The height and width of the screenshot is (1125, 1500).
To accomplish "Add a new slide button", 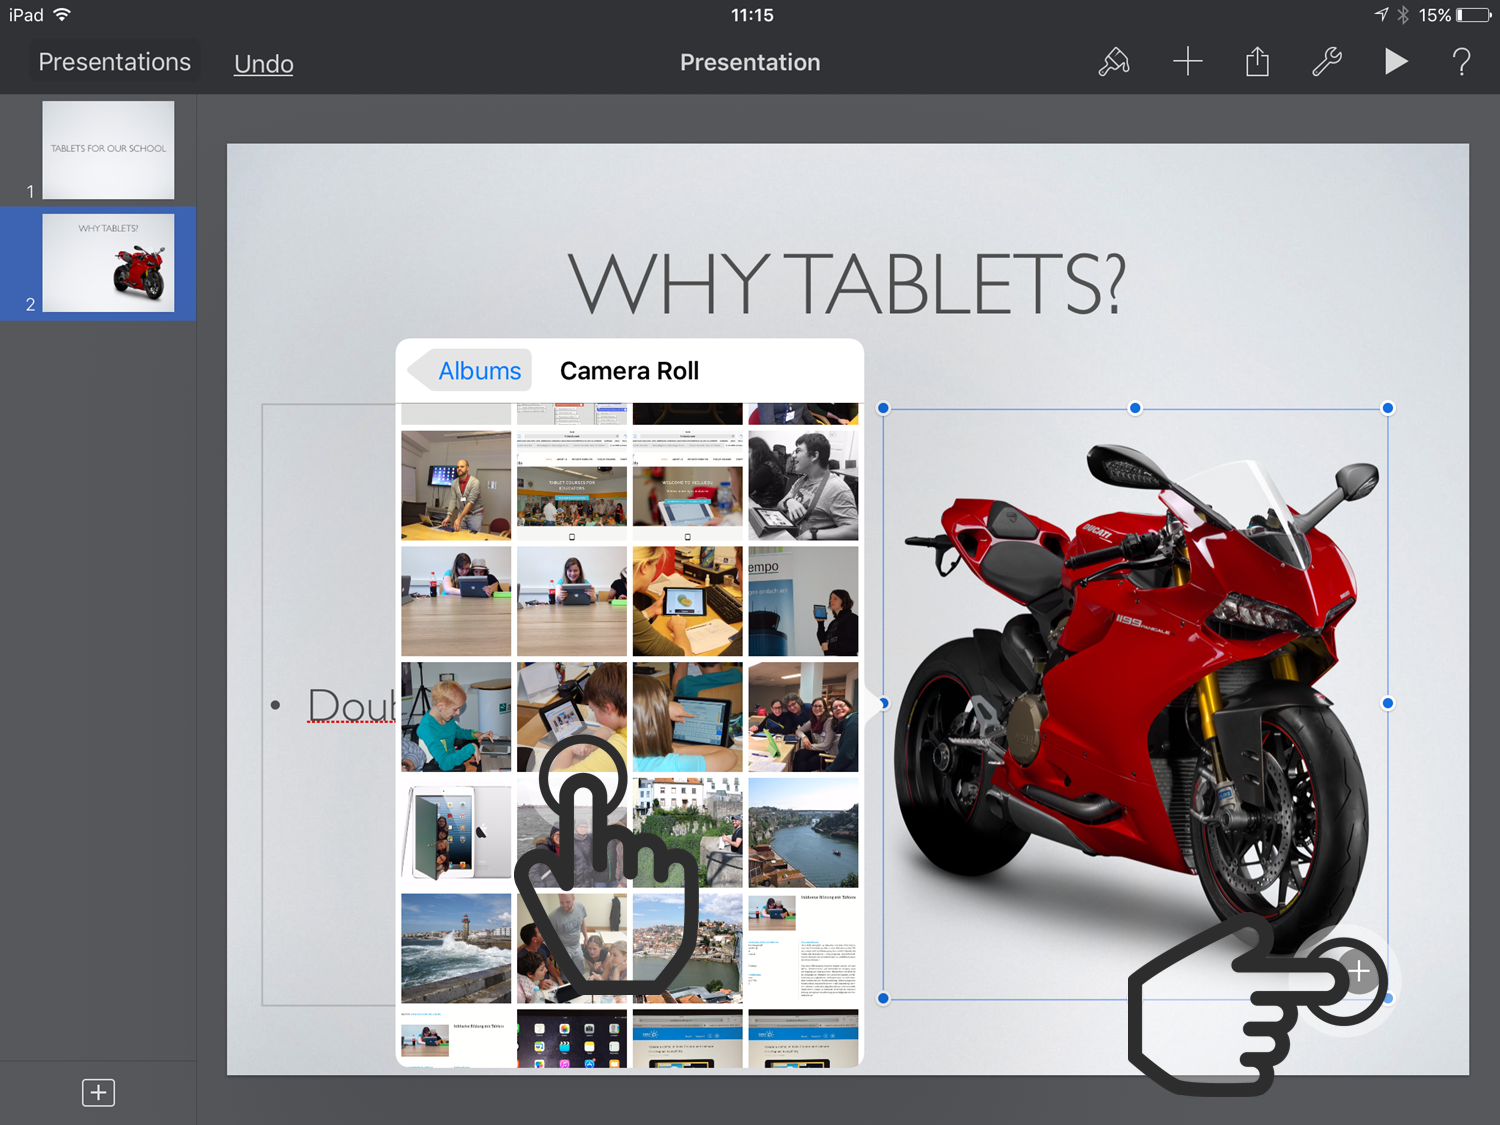I will tap(98, 1092).
